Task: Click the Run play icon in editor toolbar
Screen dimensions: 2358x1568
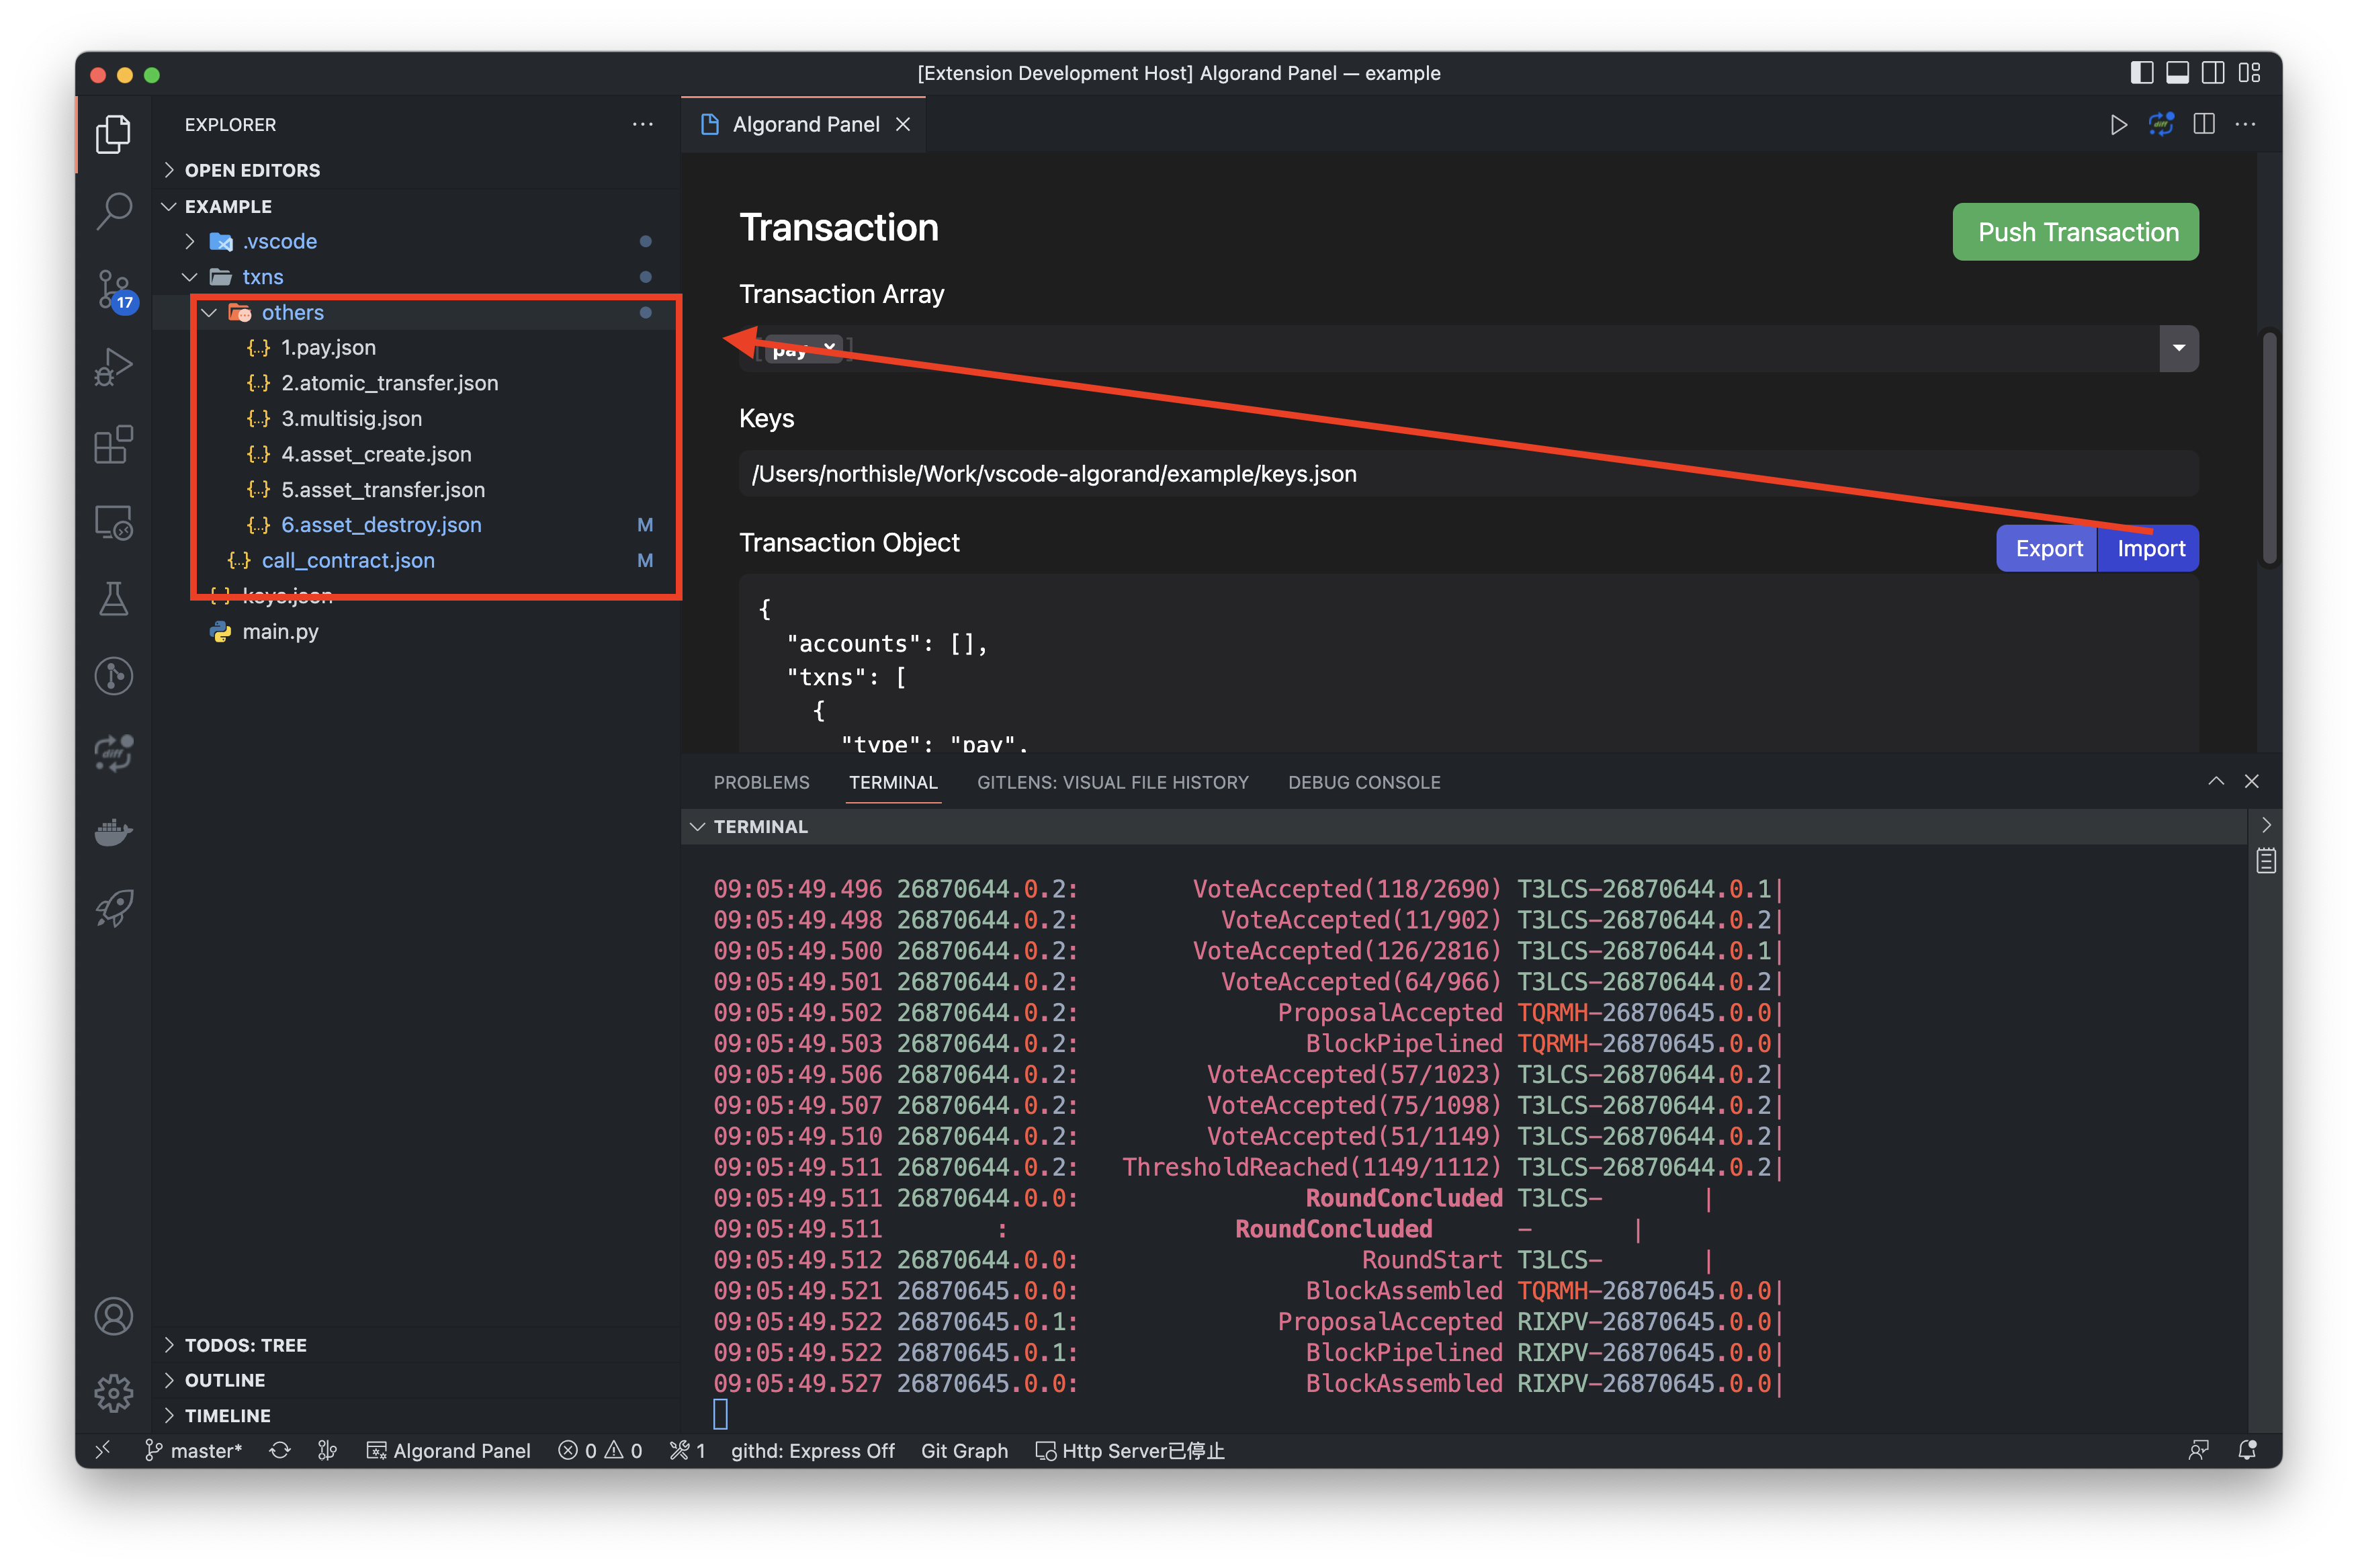Action: pos(2118,125)
